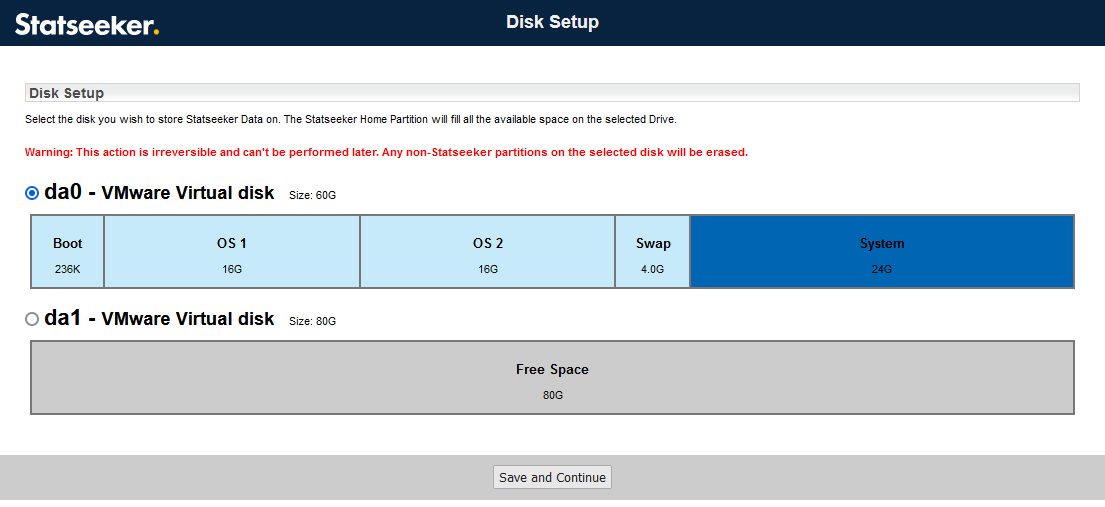The image size is (1105, 507).
Task: Click the Swap 4.0G partition block
Action: pos(653,252)
